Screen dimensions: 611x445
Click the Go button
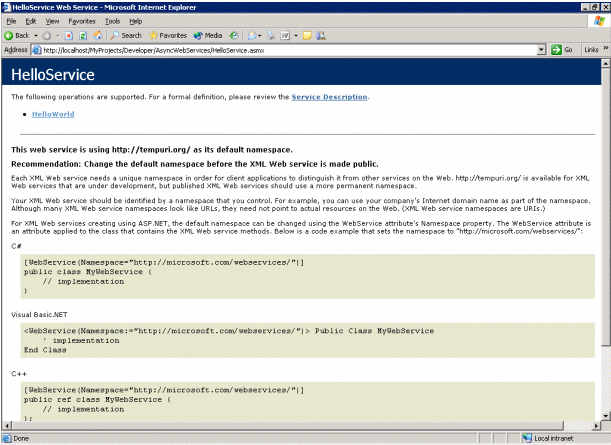click(x=561, y=50)
